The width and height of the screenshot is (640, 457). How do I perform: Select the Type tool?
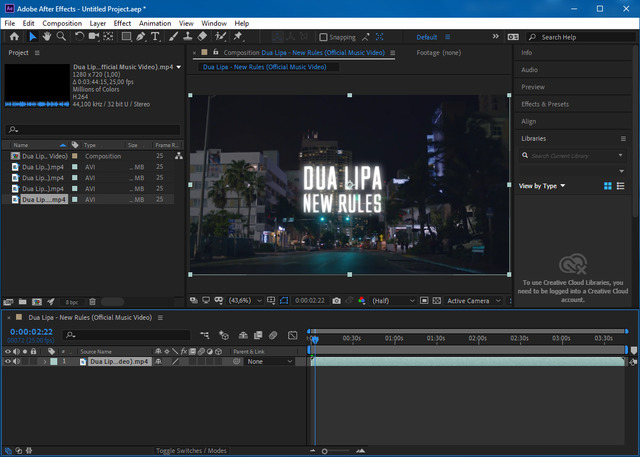click(x=157, y=37)
